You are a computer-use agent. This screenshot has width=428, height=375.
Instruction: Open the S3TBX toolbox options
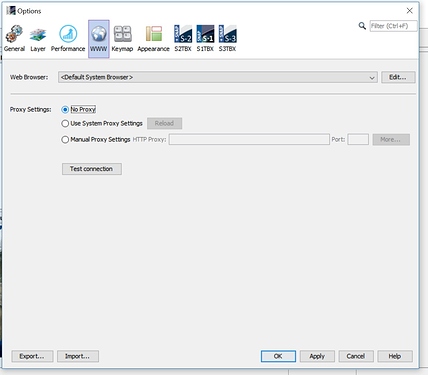227,39
